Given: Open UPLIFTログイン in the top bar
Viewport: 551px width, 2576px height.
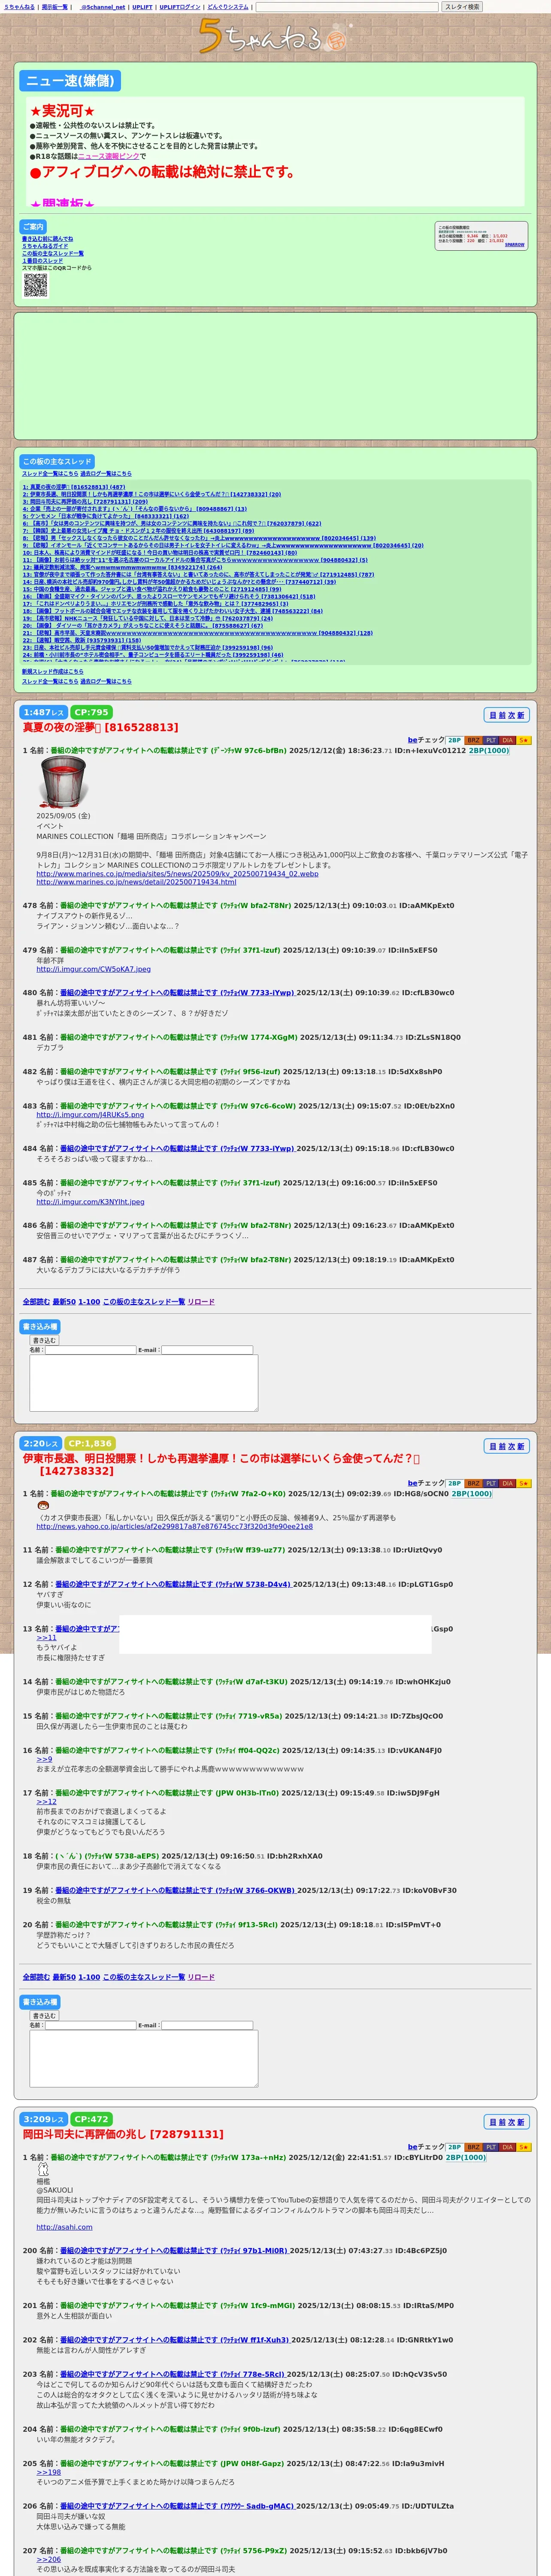Looking at the screenshot, I should 180,7.
